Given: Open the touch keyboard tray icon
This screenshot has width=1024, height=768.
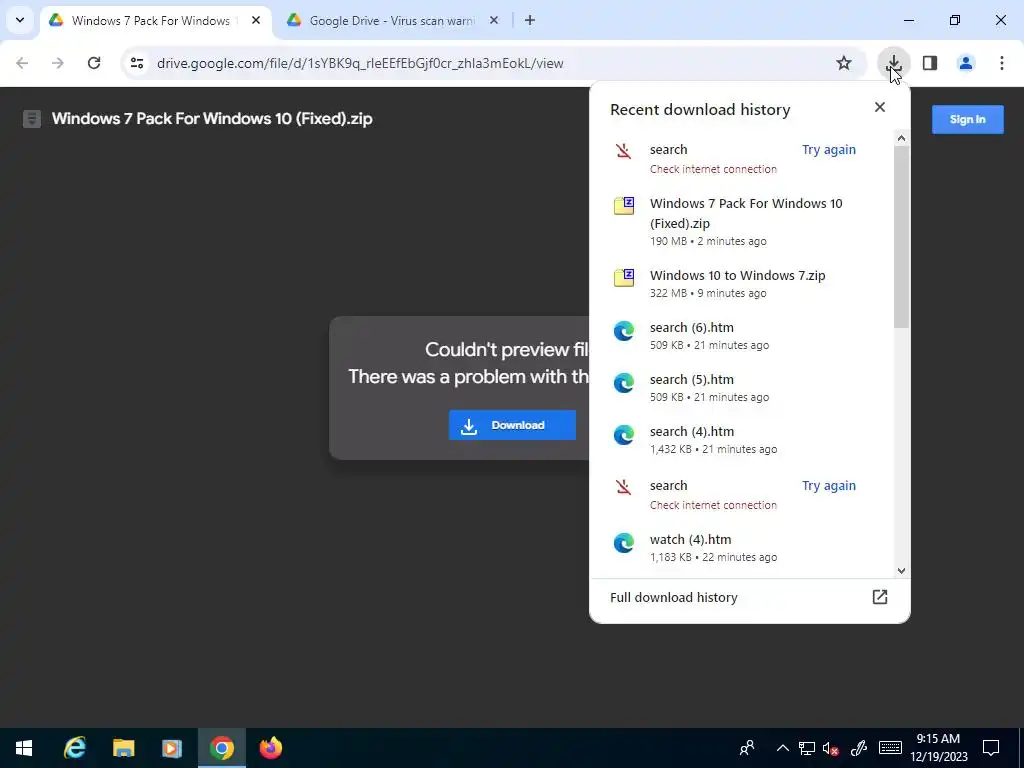Looking at the screenshot, I should 890,748.
